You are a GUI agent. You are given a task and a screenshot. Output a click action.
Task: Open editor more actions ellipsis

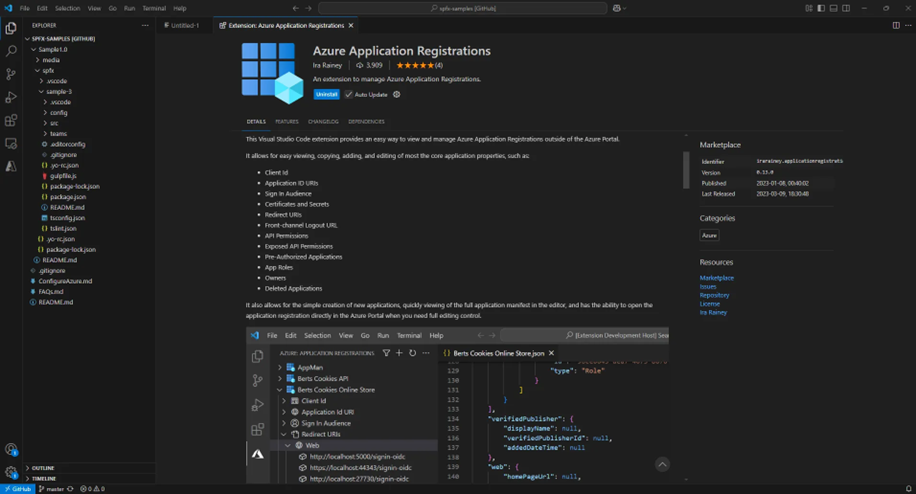(x=908, y=25)
